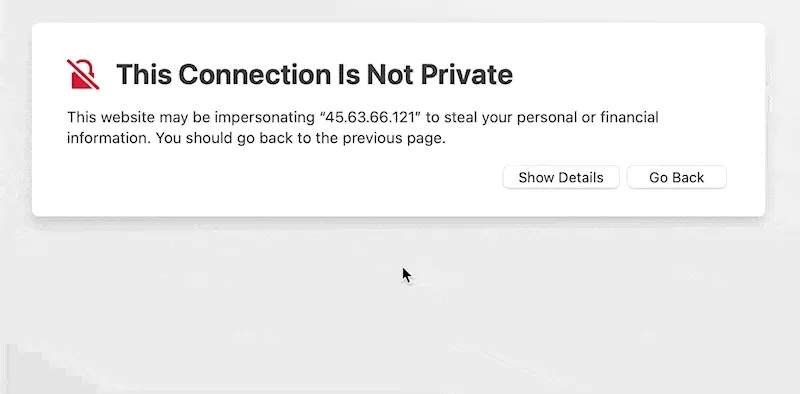The image size is (800, 394).
Task: Click "You should go back" sentence text
Action: pos(224,139)
